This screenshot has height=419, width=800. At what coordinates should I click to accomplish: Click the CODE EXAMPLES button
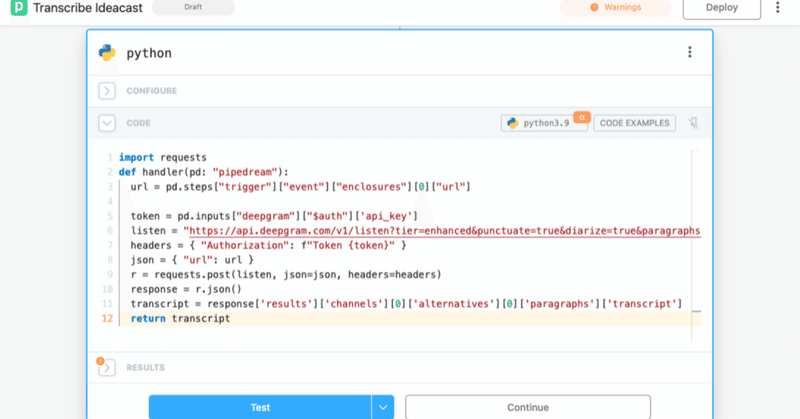pyautogui.click(x=635, y=123)
